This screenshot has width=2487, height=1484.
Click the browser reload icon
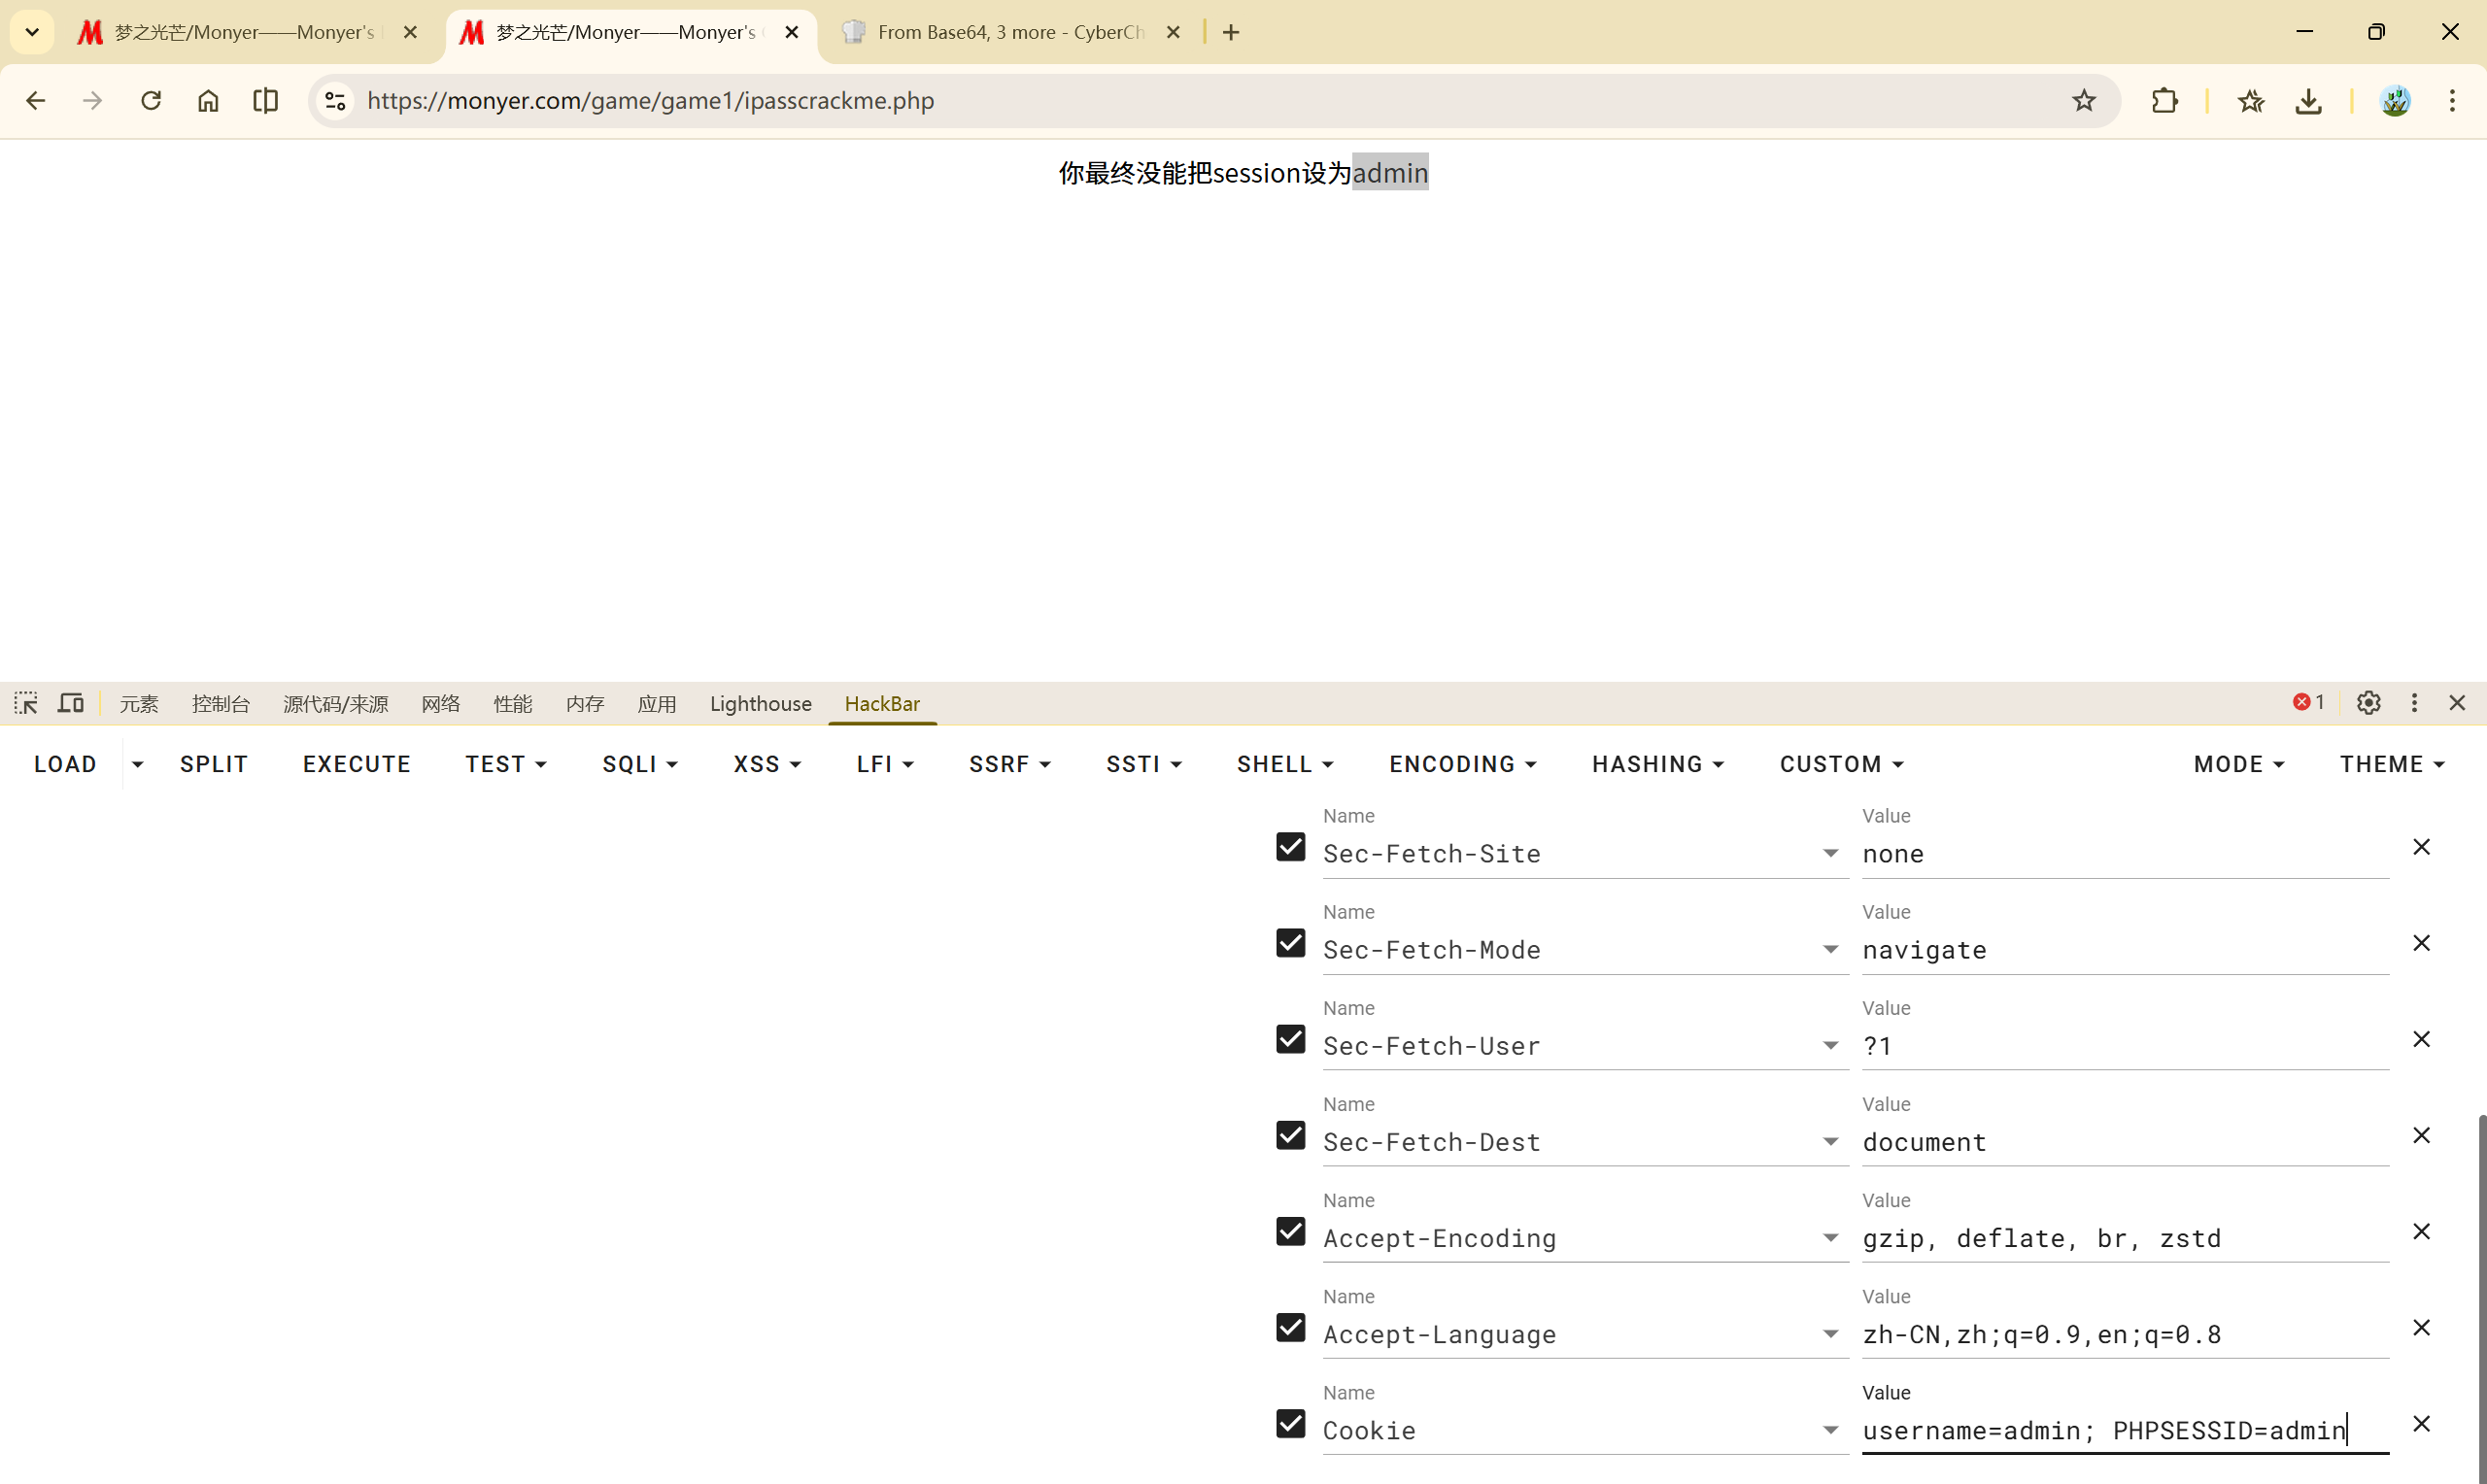[x=151, y=101]
